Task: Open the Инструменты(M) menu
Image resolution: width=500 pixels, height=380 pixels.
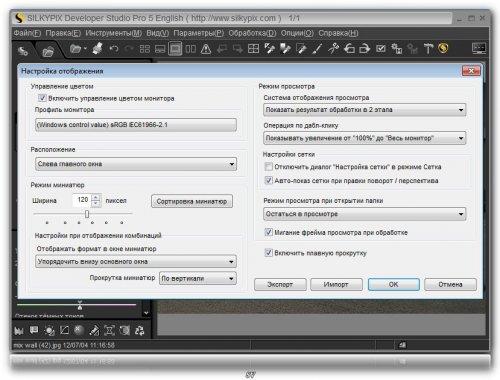Action: [114, 33]
